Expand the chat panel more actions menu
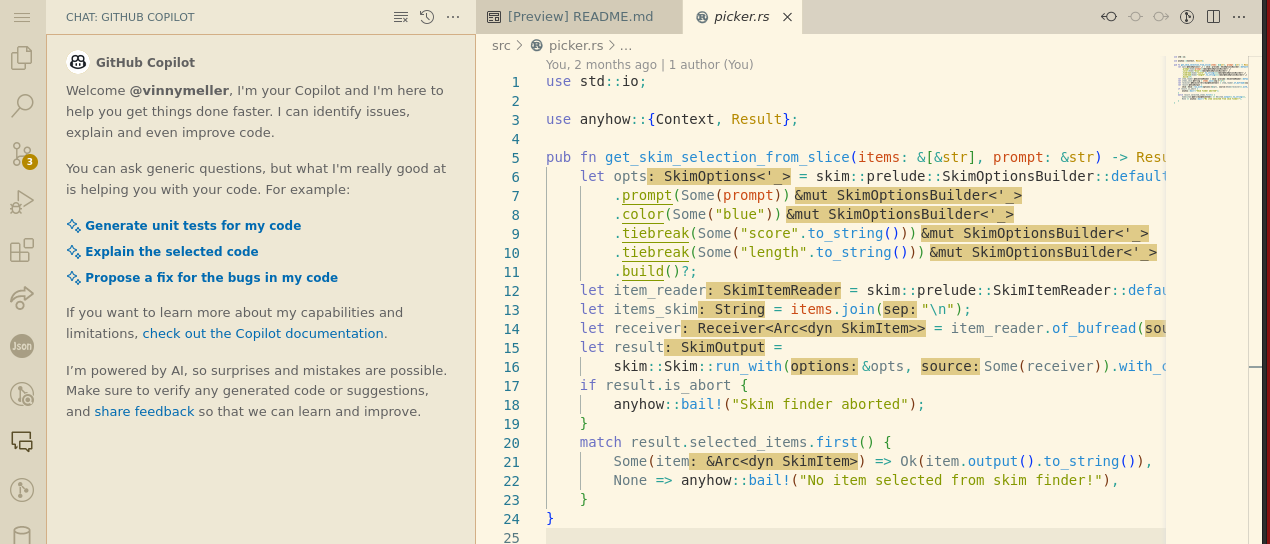1270x544 pixels. [453, 17]
